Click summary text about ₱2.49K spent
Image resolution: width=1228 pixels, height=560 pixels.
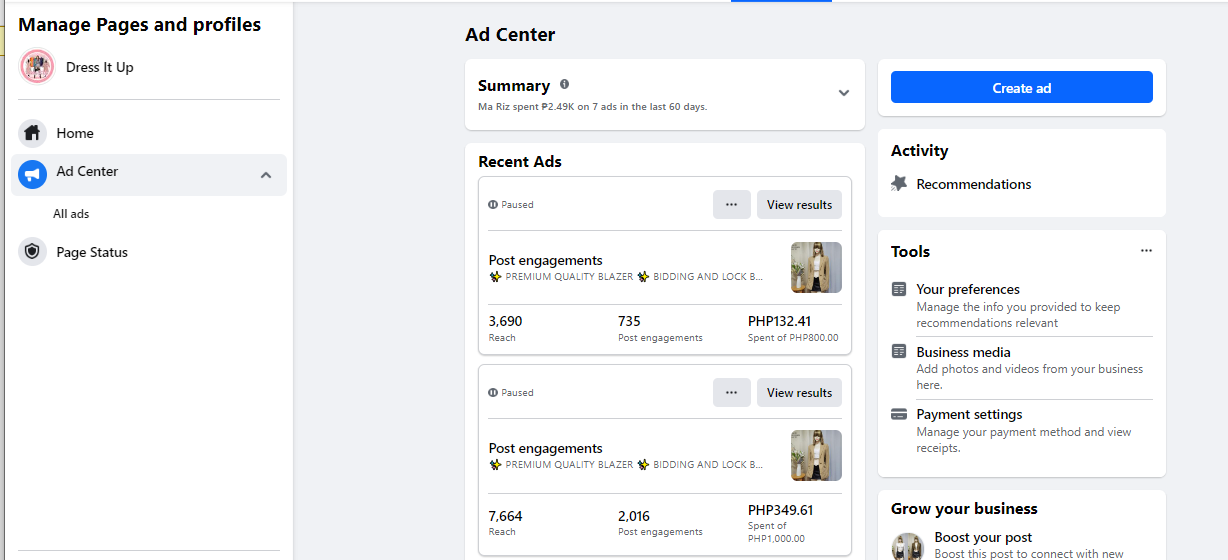pos(593,106)
